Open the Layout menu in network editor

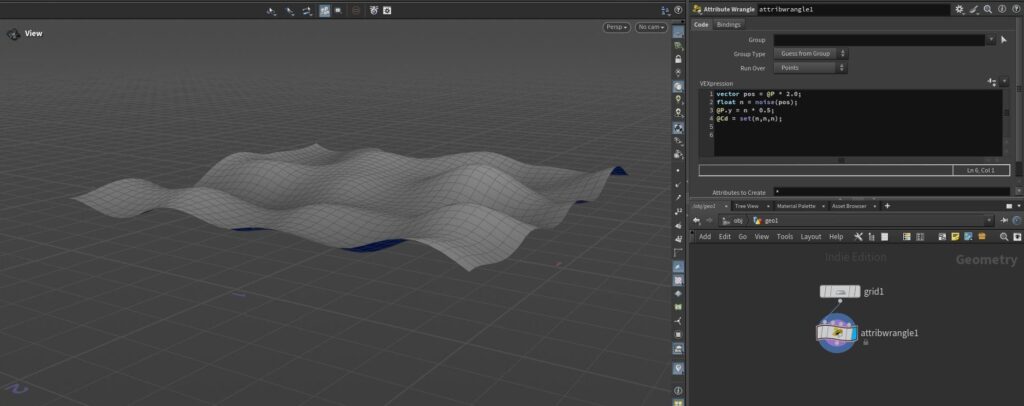810,237
